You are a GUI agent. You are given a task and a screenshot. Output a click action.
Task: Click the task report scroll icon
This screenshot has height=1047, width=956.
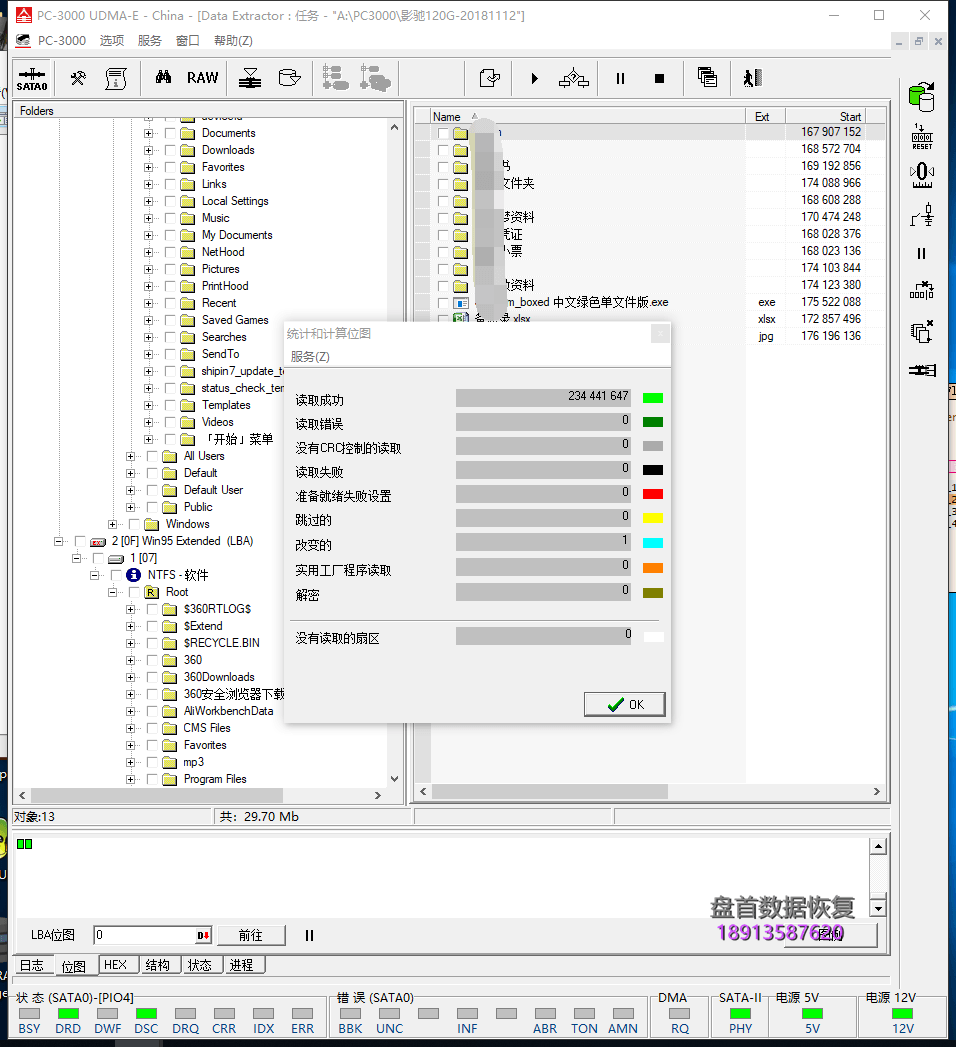click(116, 78)
